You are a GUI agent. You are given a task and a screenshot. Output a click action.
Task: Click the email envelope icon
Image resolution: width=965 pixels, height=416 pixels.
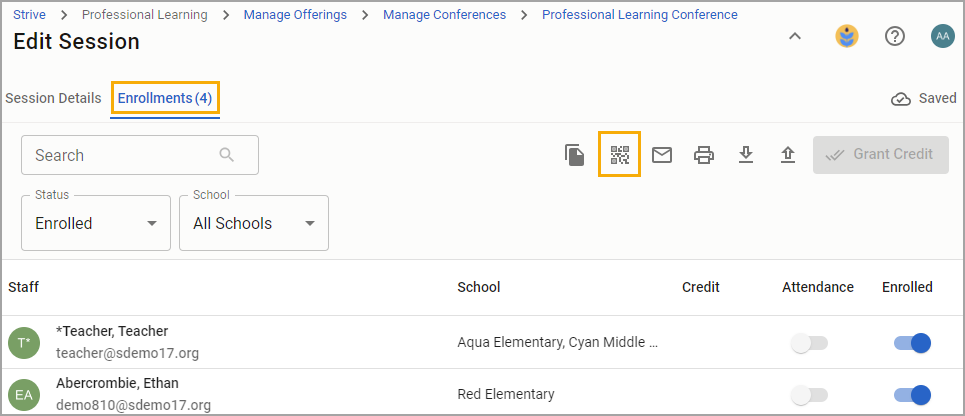coord(662,155)
